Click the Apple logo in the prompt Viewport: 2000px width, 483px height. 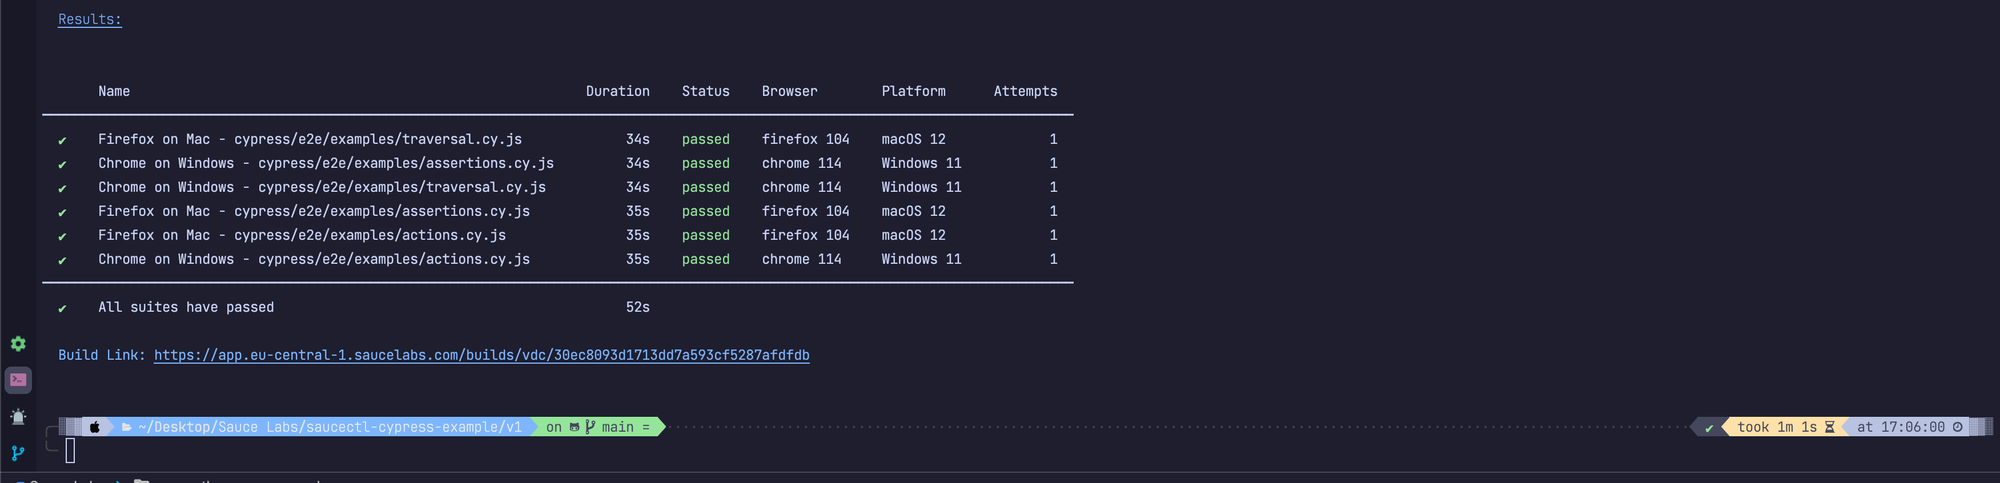pyautogui.click(x=95, y=427)
